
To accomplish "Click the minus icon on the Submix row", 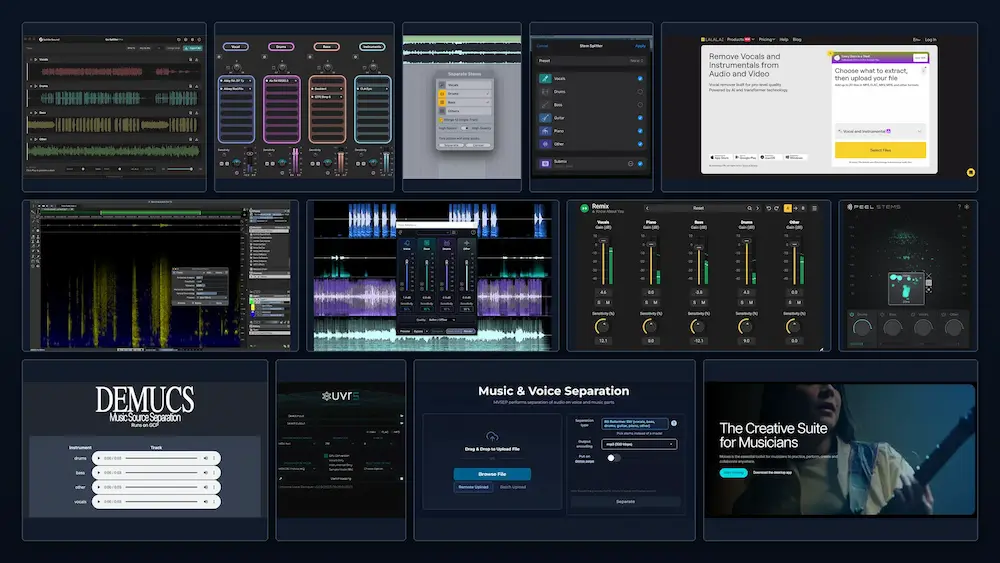I will (x=630, y=164).
